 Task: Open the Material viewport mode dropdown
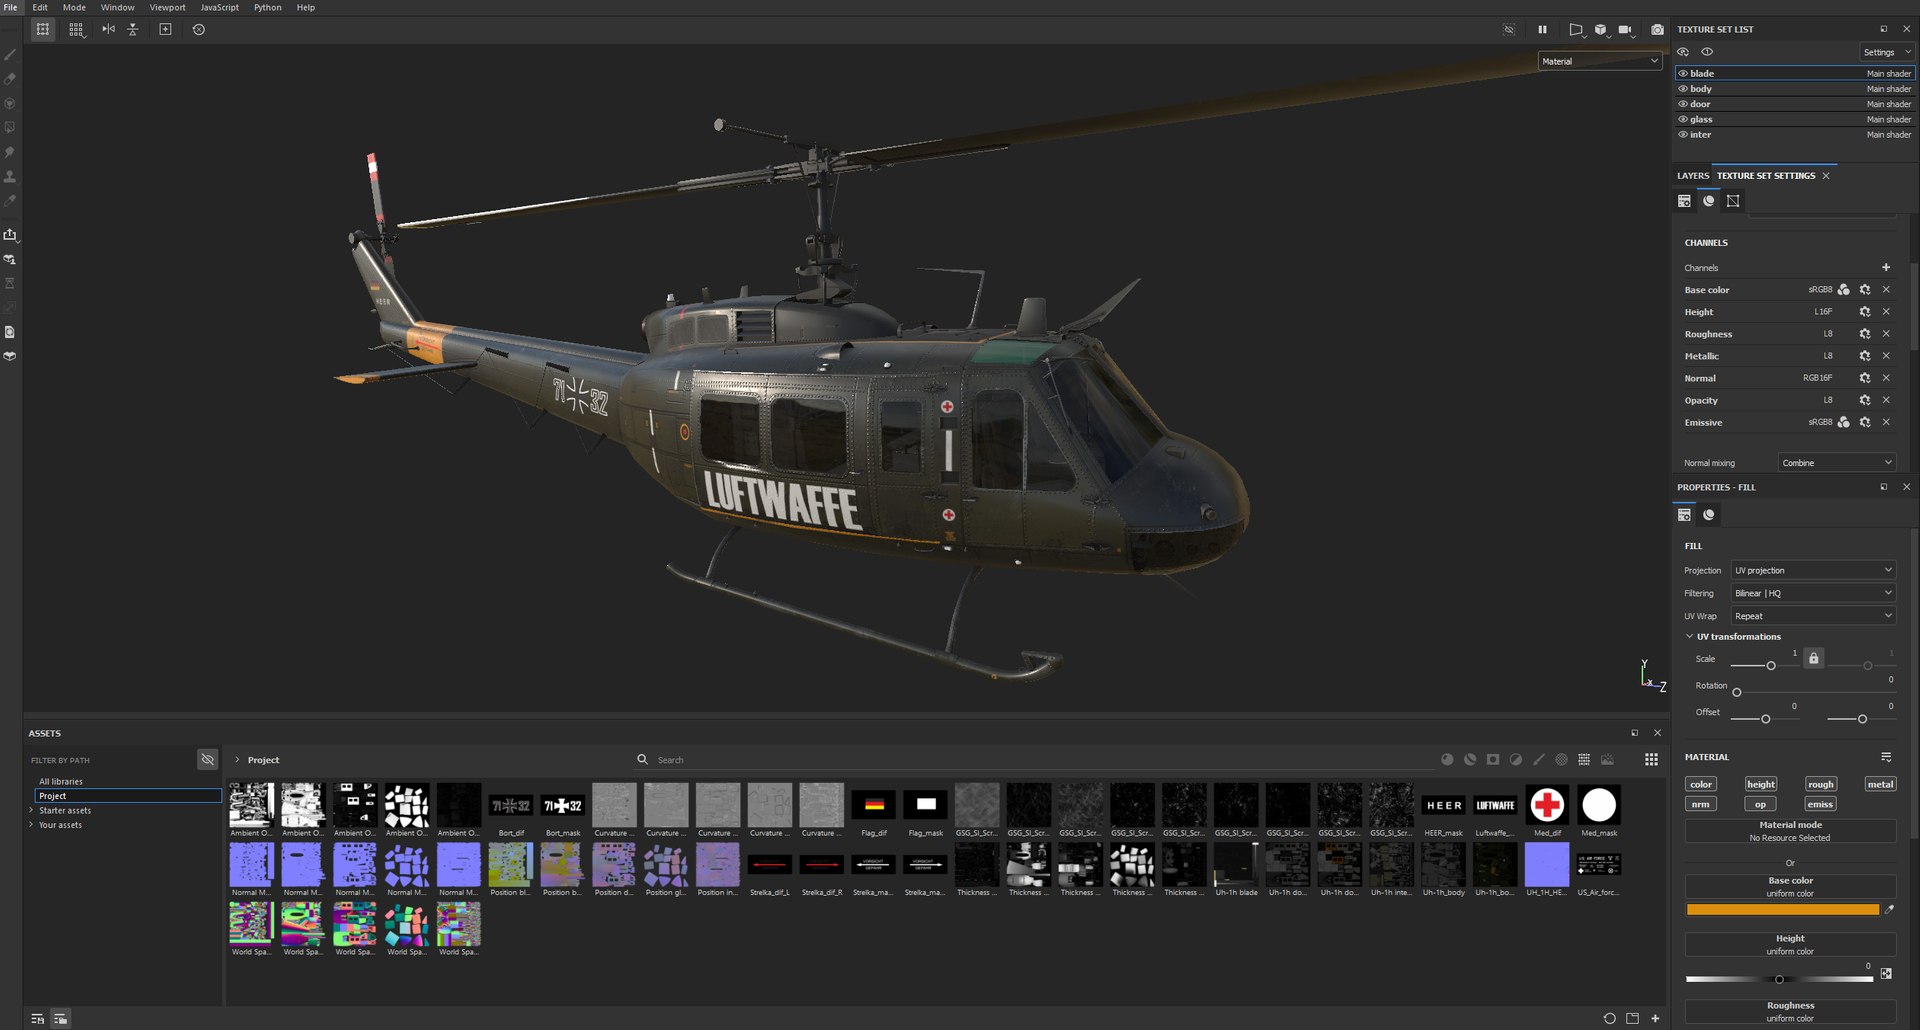1599,61
